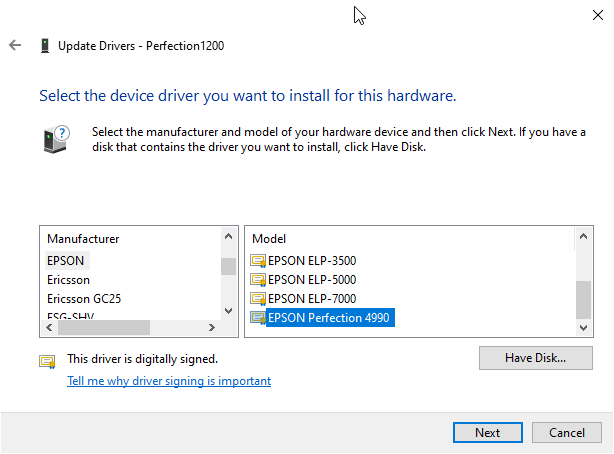
Task: Click the signed icon next to EPSON ELP-3500
Action: pos(258,260)
